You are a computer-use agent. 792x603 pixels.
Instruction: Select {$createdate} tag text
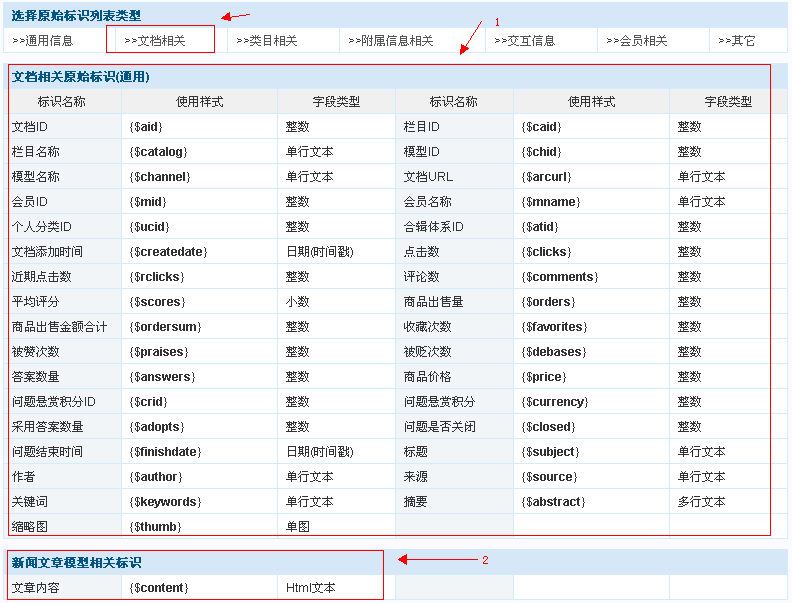point(169,252)
